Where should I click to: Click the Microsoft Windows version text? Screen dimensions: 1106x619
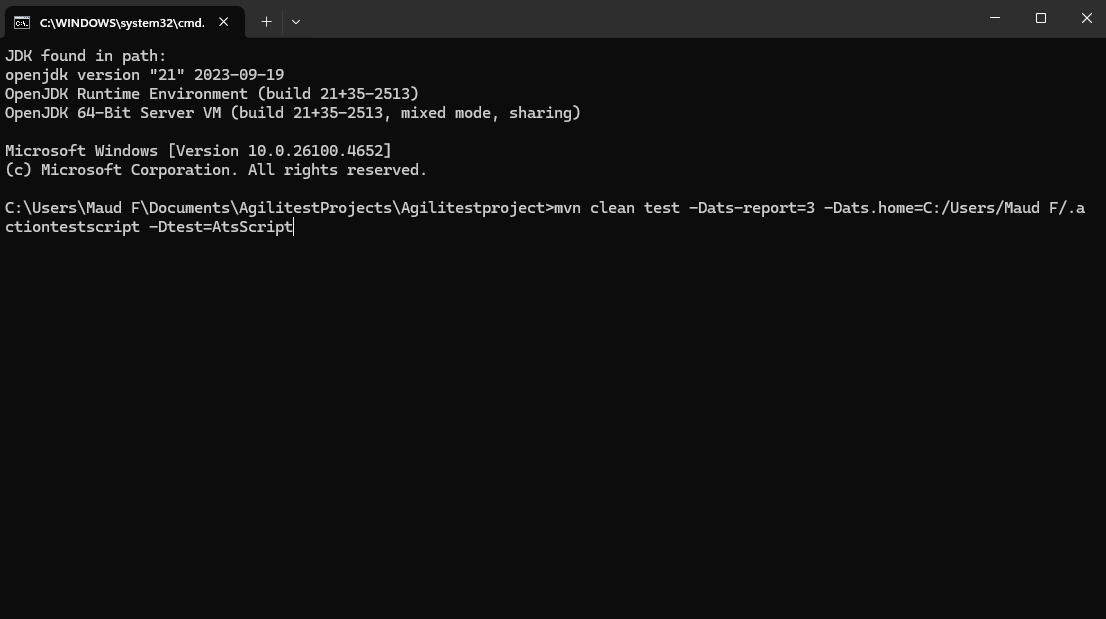tap(198, 151)
